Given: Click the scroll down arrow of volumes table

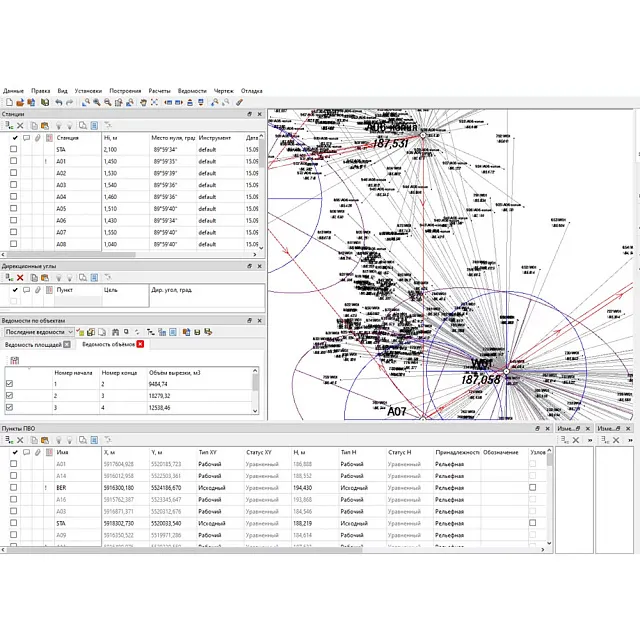Looking at the screenshot, I should 255,411.
